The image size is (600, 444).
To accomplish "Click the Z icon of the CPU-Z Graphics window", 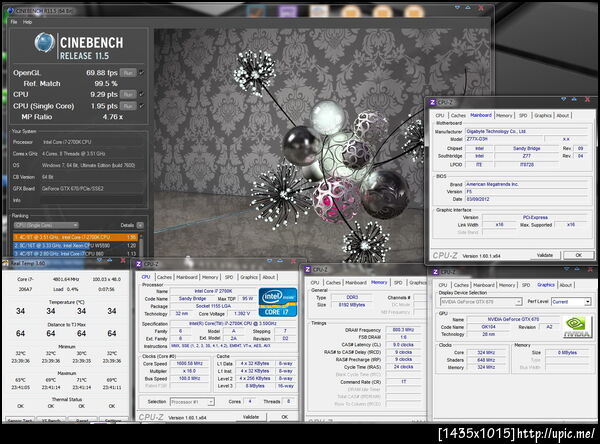I will point(435,272).
